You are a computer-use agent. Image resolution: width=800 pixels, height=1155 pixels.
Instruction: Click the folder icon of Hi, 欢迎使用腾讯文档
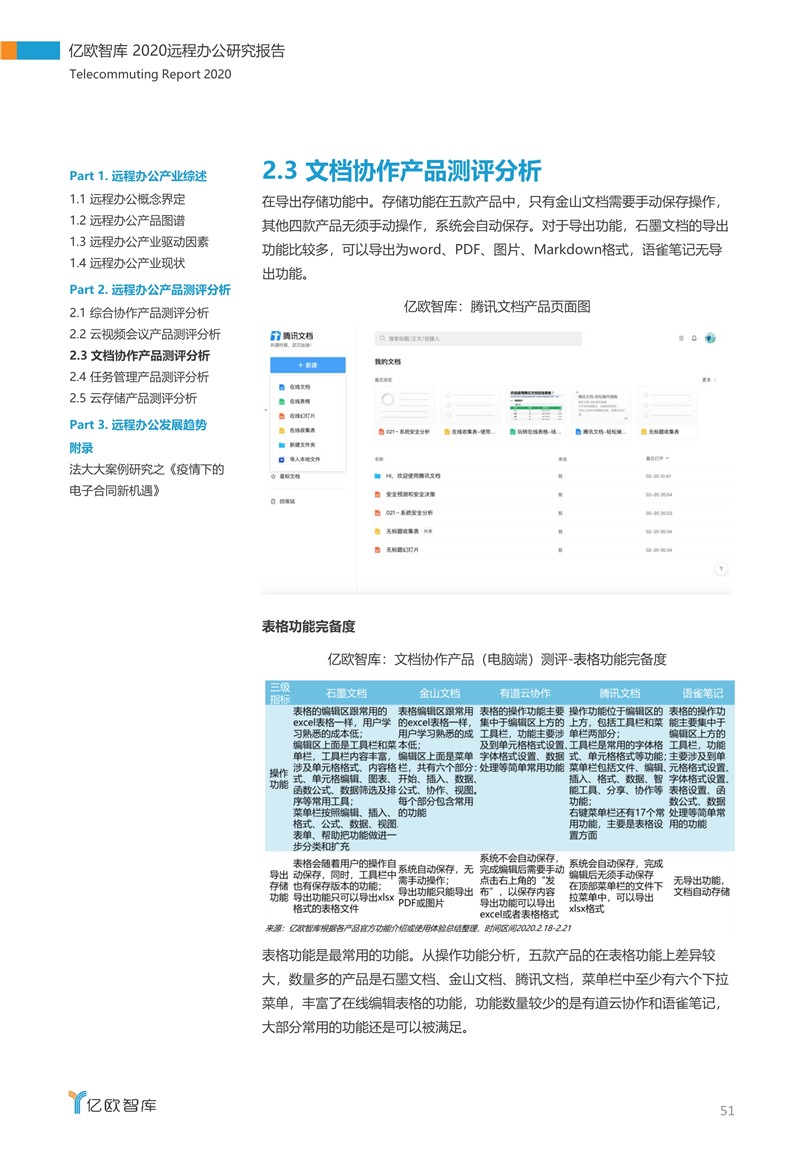(379, 476)
